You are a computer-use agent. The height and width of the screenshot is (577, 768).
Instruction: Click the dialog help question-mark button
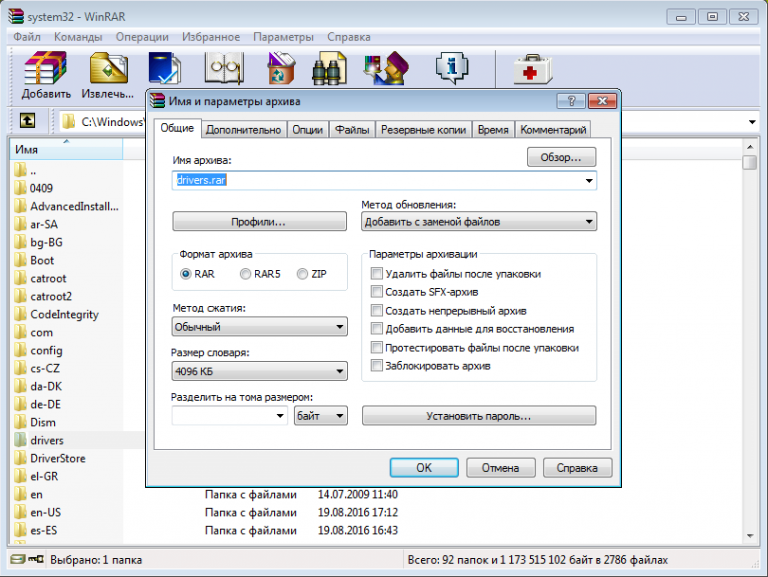[571, 101]
